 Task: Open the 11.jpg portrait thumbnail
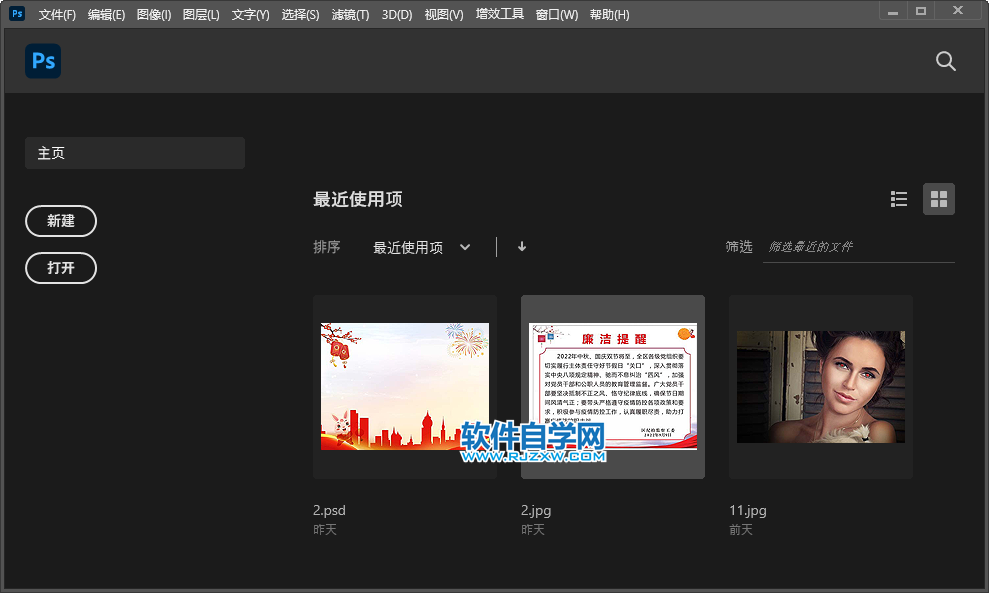821,387
